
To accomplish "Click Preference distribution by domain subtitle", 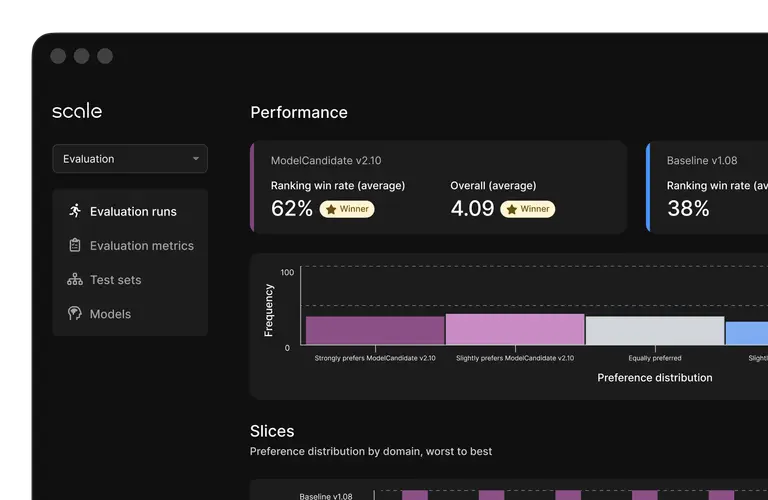I will point(371,452).
